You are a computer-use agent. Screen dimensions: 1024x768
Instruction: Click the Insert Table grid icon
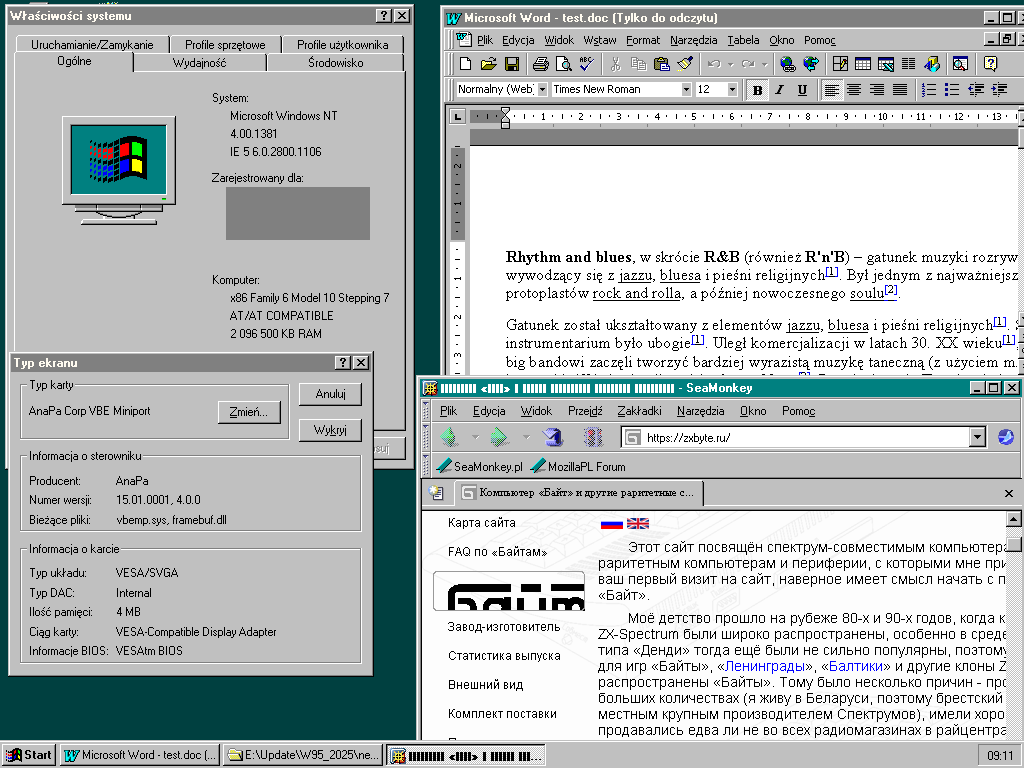pyautogui.click(x=863, y=63)
